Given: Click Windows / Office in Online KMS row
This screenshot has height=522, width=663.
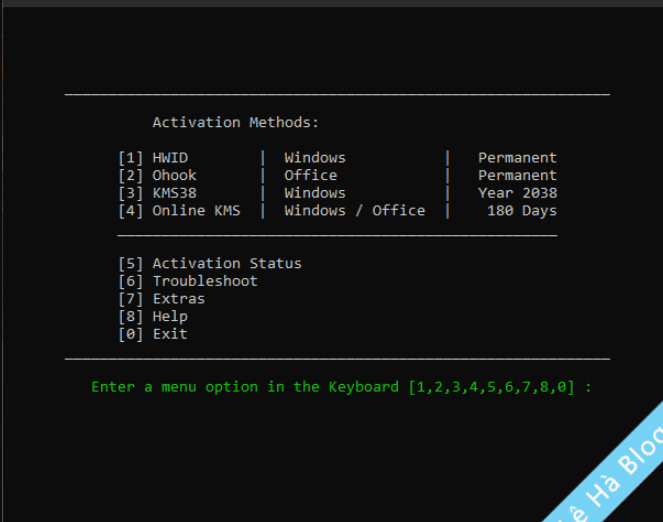Looking at the screenshot, I should (354, 211).
